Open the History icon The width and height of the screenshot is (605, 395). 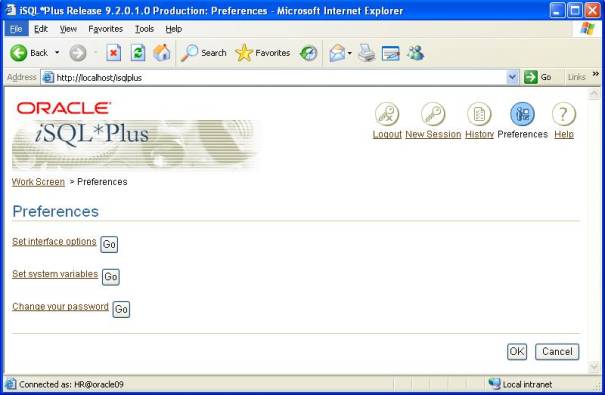tap(479, 114)
